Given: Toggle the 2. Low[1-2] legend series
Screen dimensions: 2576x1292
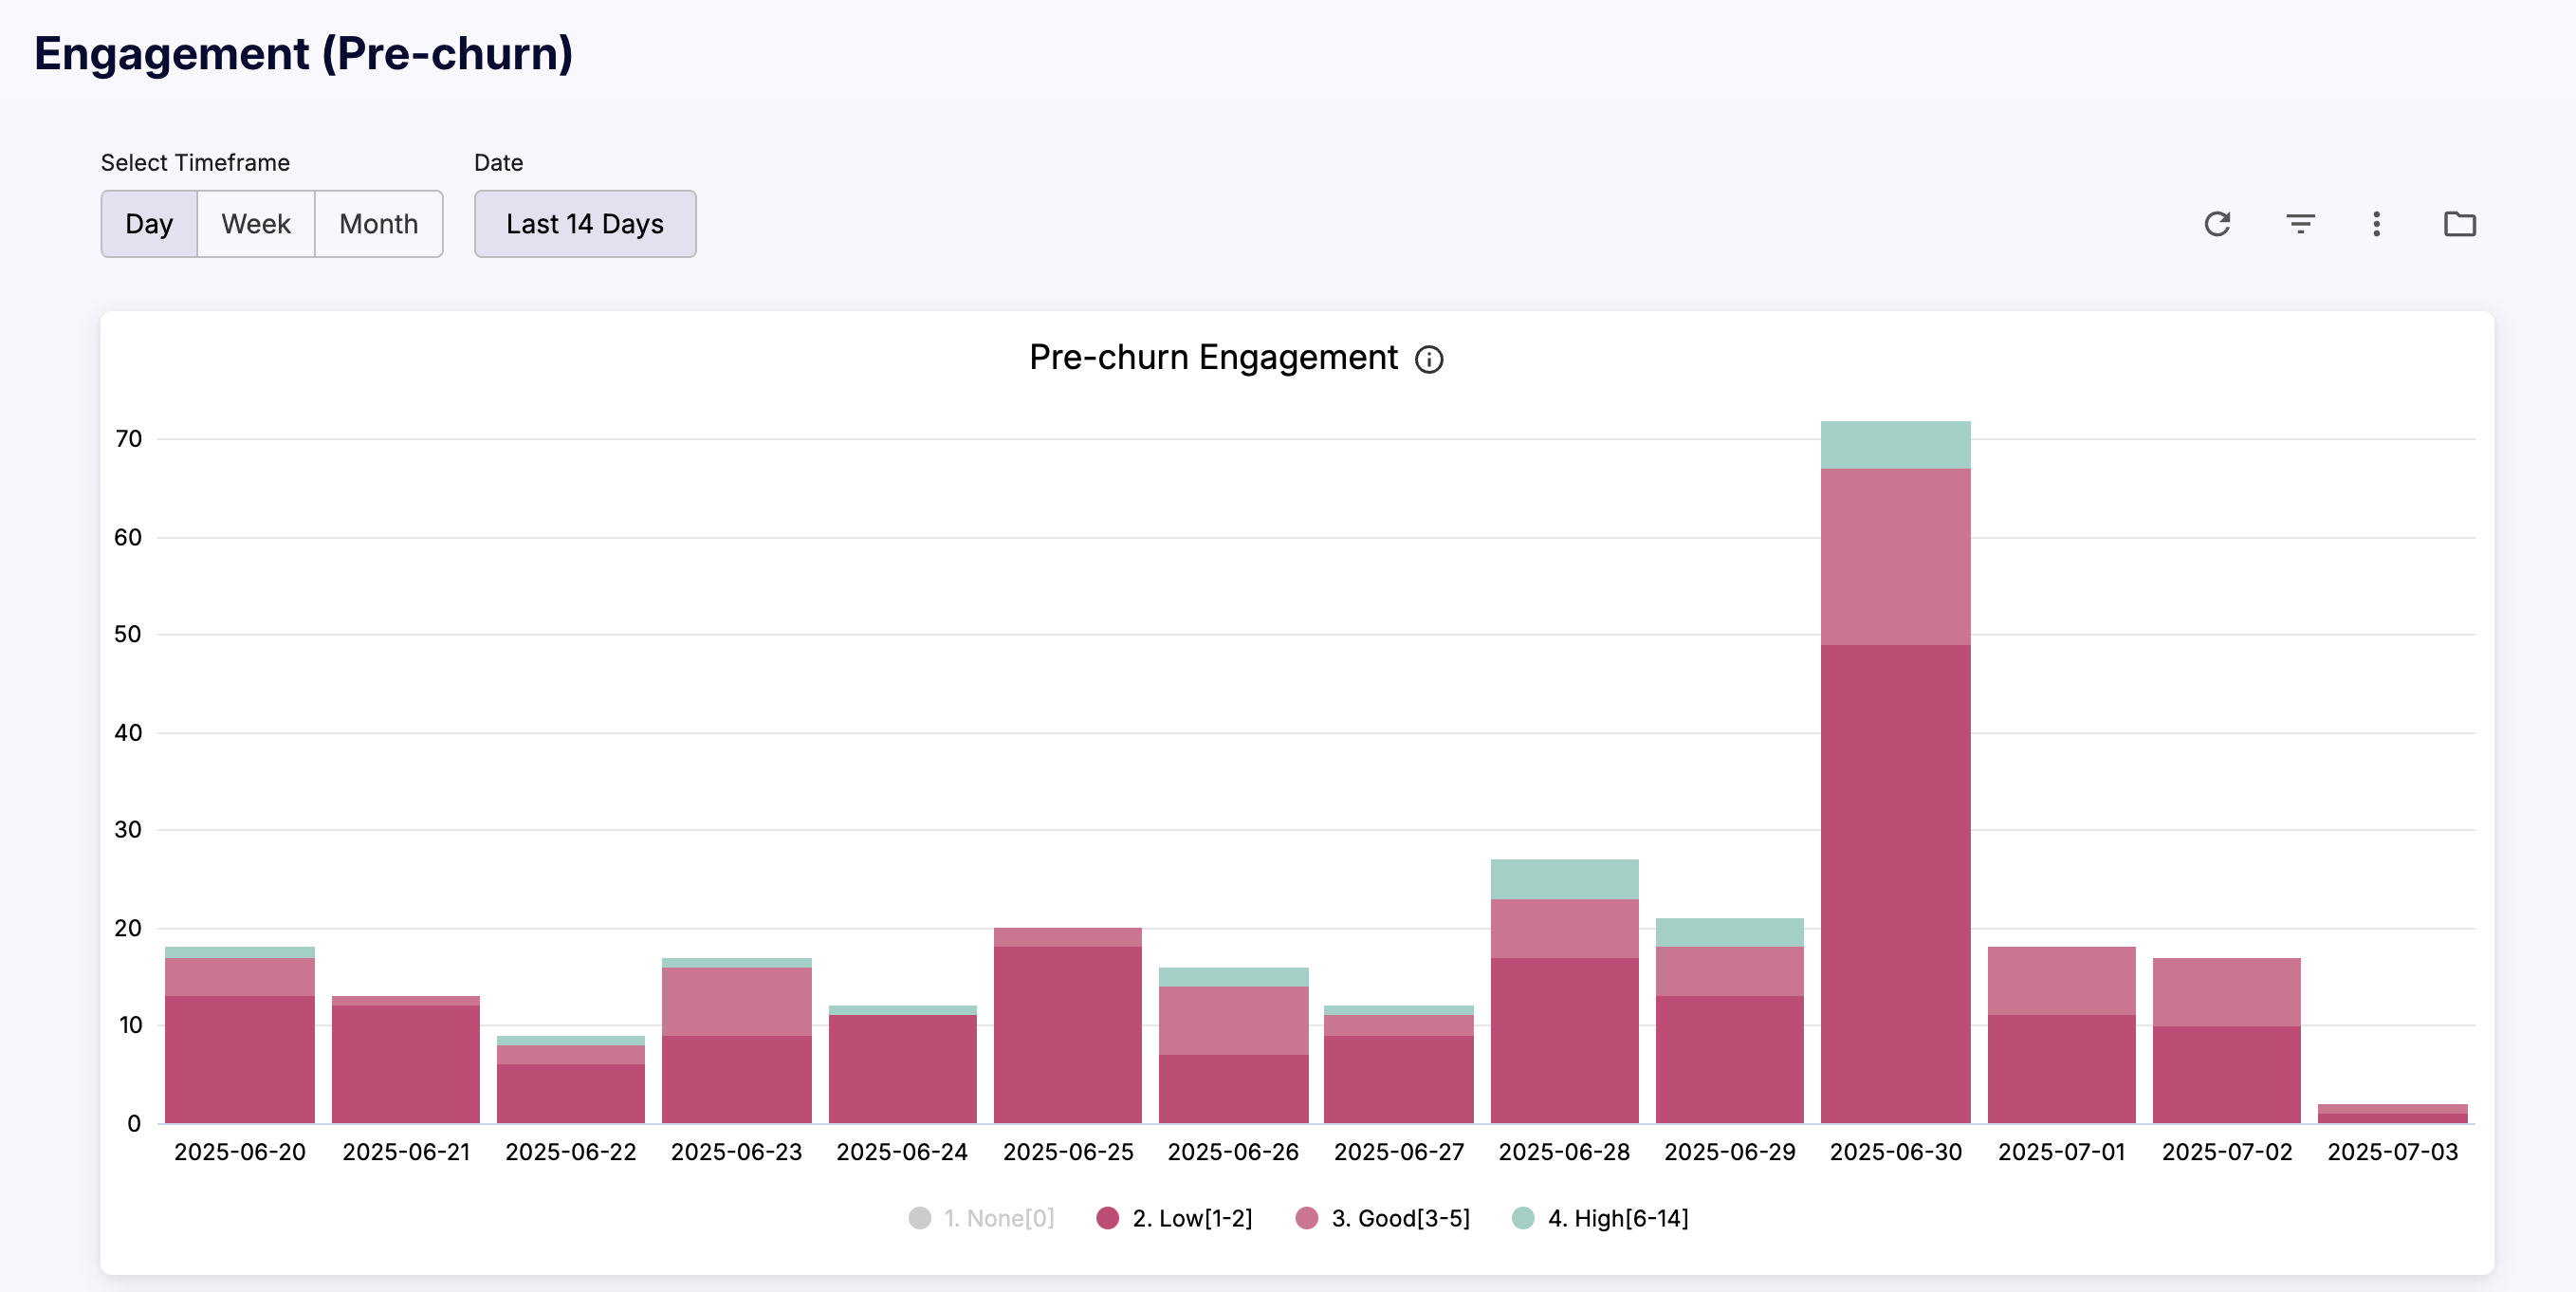Looking at the screenshot, I should point(1174,1218).
